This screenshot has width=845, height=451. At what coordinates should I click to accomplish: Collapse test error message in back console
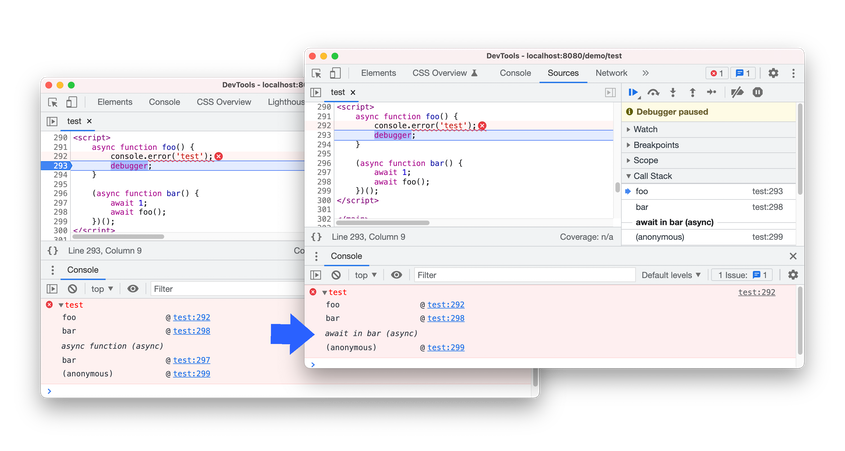pyautogui.click(x=61, y=305)
